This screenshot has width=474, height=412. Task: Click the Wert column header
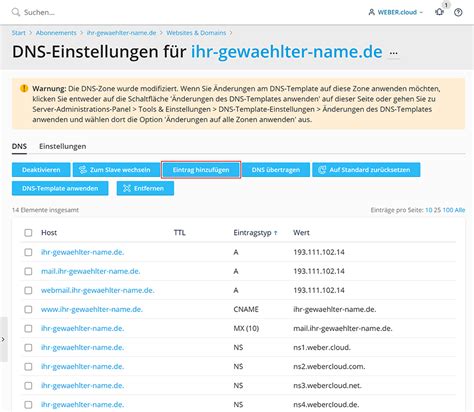click(x=301, y=233)
